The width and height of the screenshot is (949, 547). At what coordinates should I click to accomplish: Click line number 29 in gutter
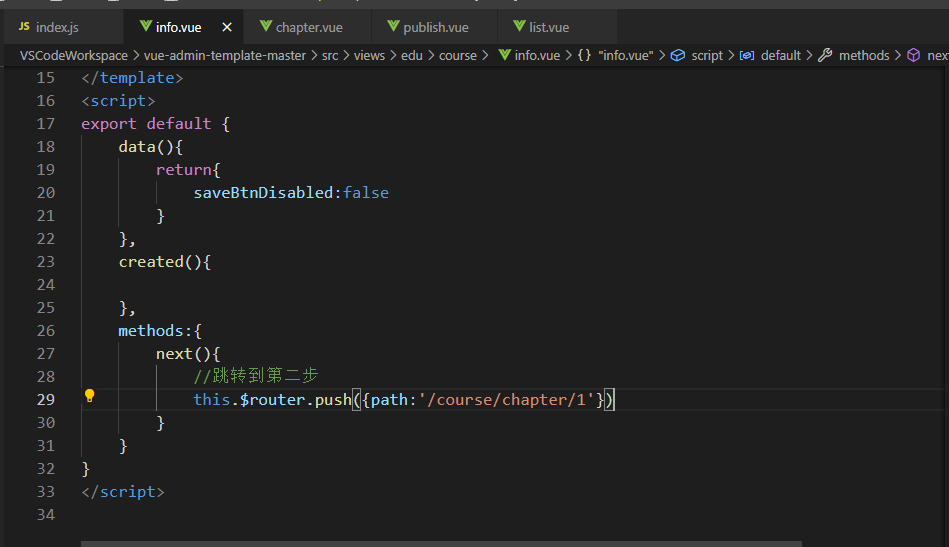click(x=45, y=400)
